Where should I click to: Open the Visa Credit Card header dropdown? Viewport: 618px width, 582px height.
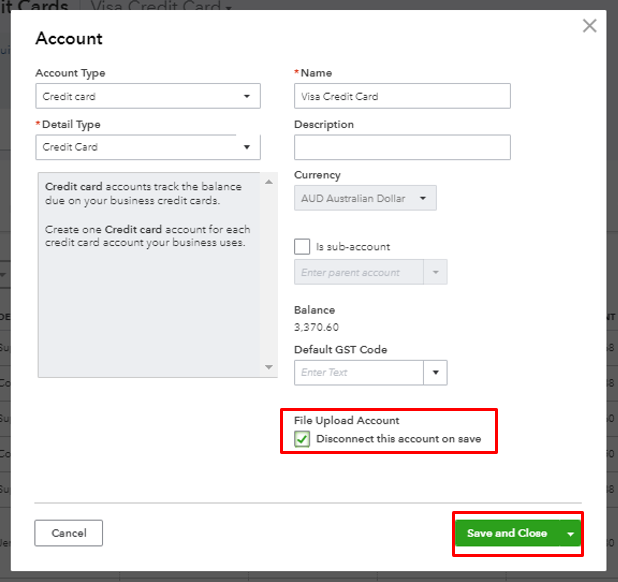[x=228, y=7]
